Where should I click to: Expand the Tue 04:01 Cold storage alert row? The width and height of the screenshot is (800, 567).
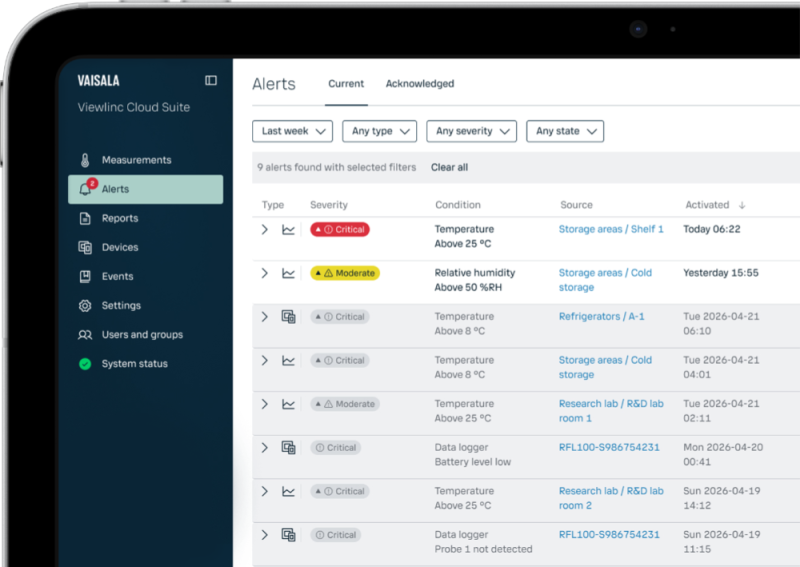(x=264, y=360)
